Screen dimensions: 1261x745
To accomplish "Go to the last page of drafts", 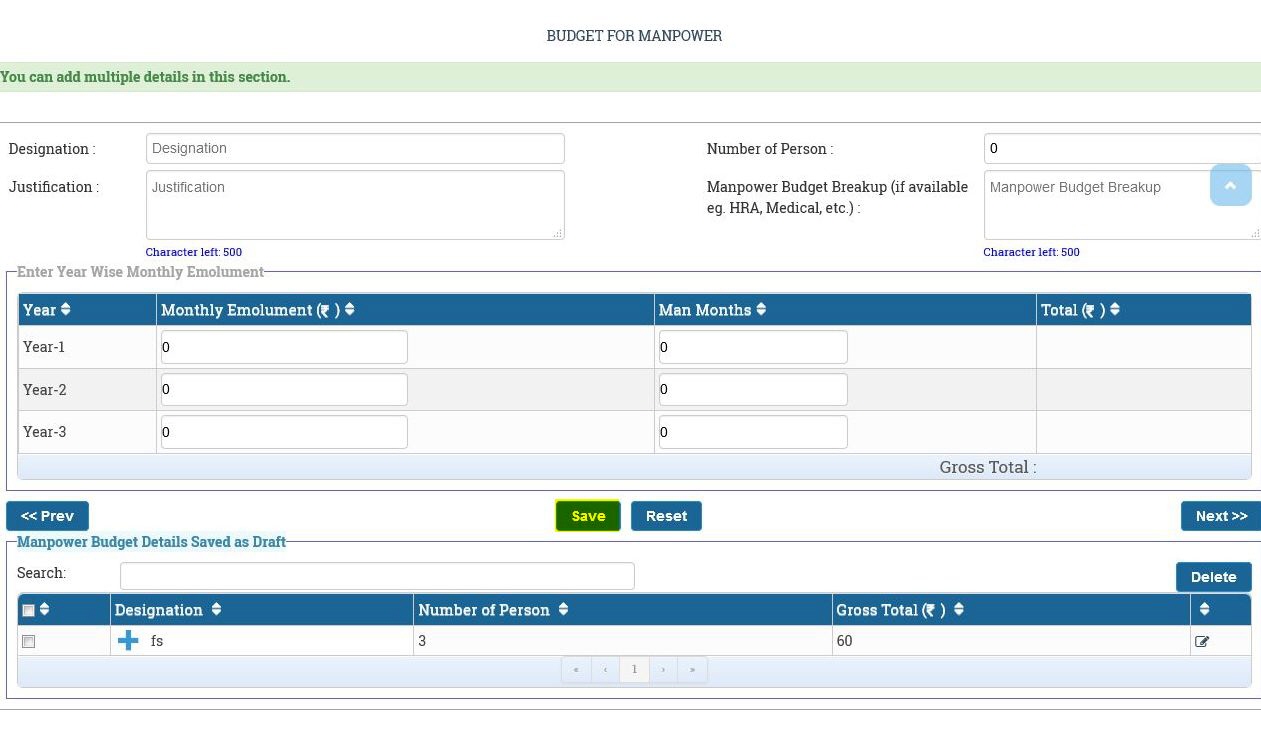I will (x=692, y=670).
